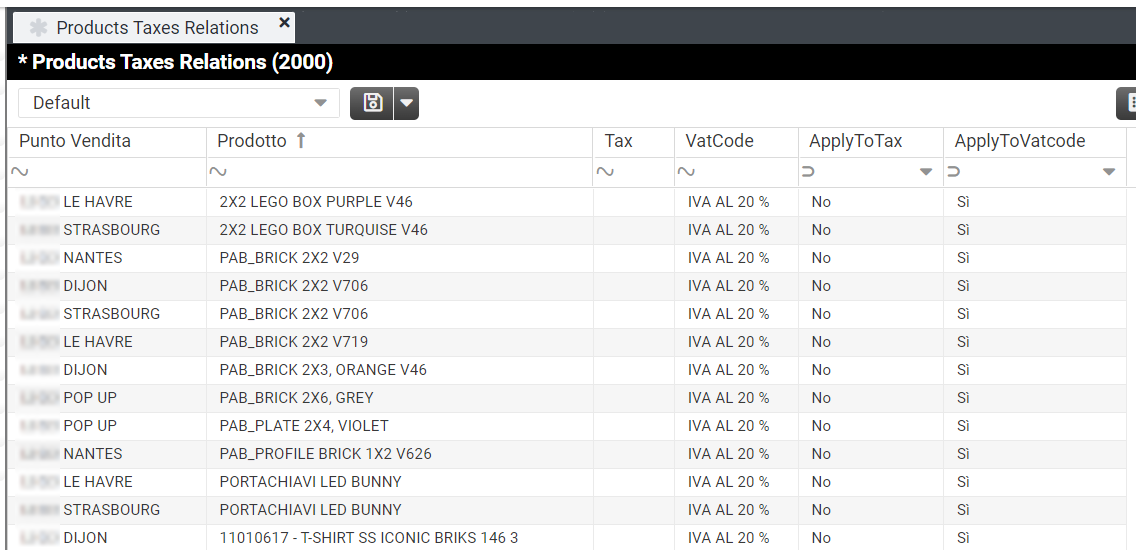This screenshot has width=1136, height=550.
Task: Close the Products Taxes Relations tab
Action: coord(284,22)
